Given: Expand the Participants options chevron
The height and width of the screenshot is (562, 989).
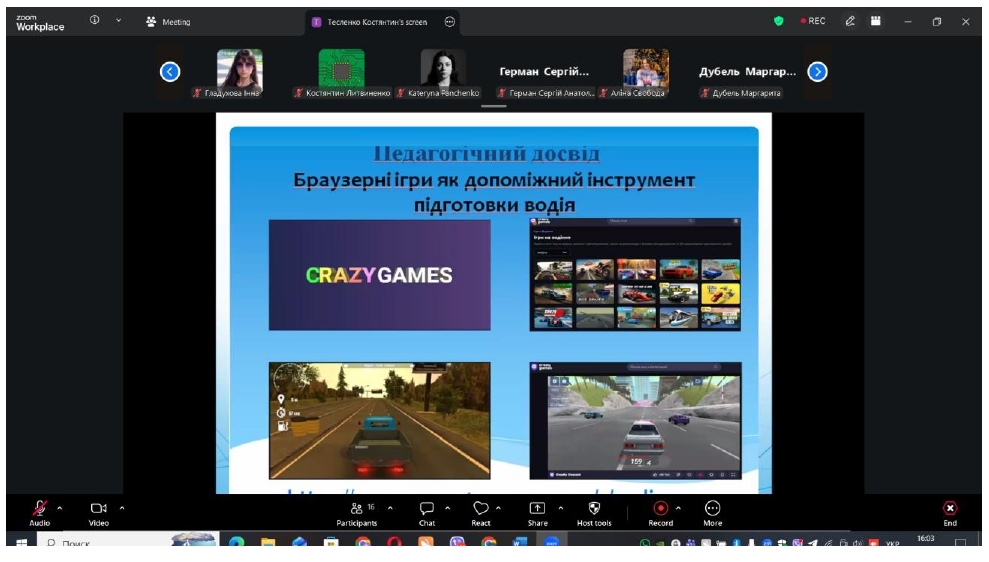Looking at the screenshot, I should tap(390, 508).
